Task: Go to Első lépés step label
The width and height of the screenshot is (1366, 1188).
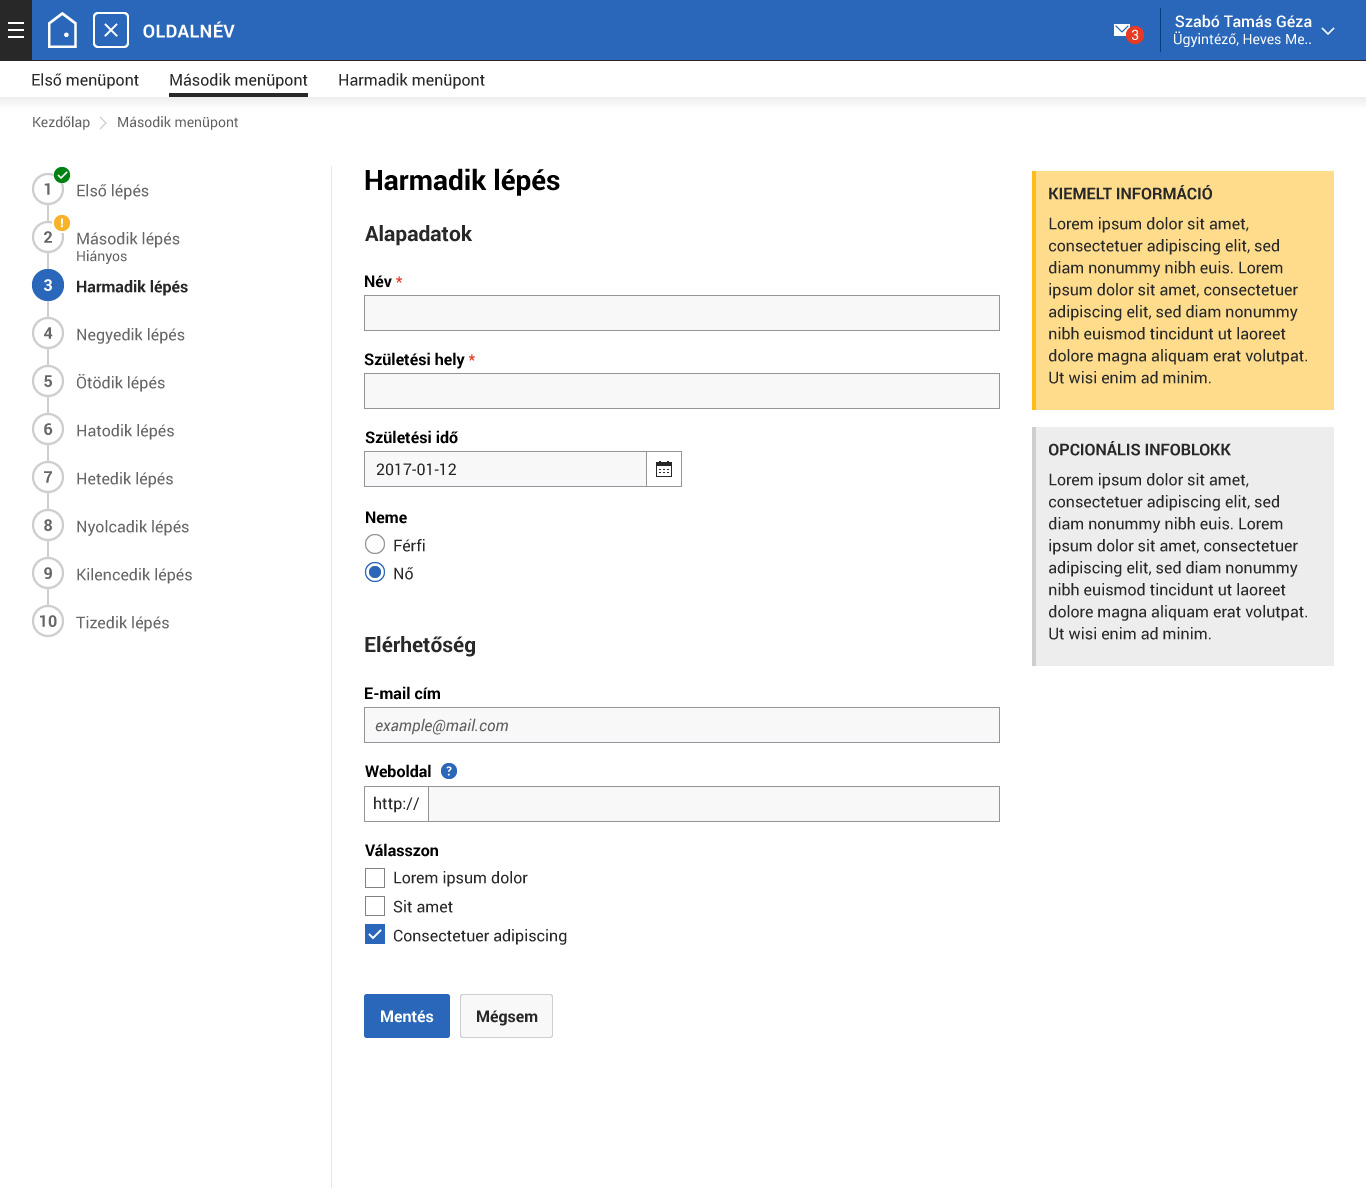Action: coord(112,191)
